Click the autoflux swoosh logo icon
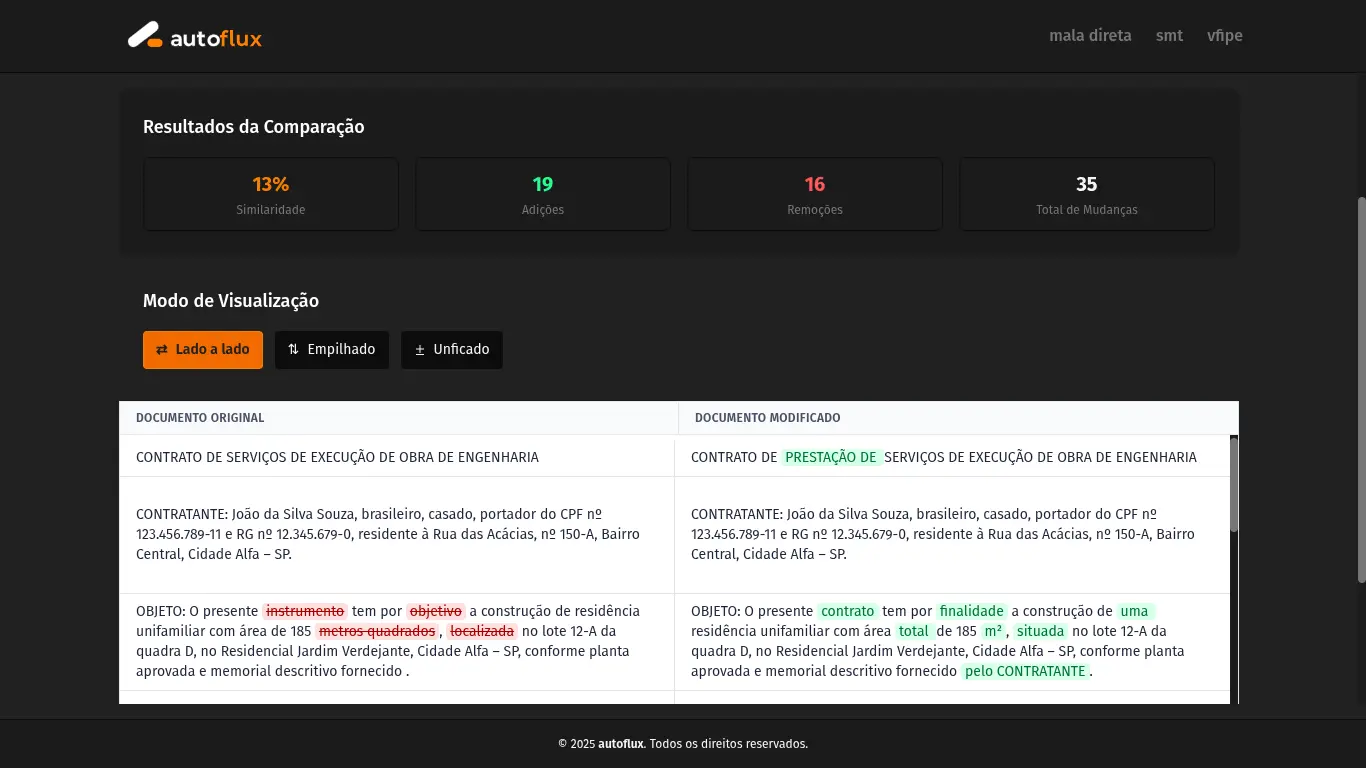The image size is (1366, 768). (143, 35)
